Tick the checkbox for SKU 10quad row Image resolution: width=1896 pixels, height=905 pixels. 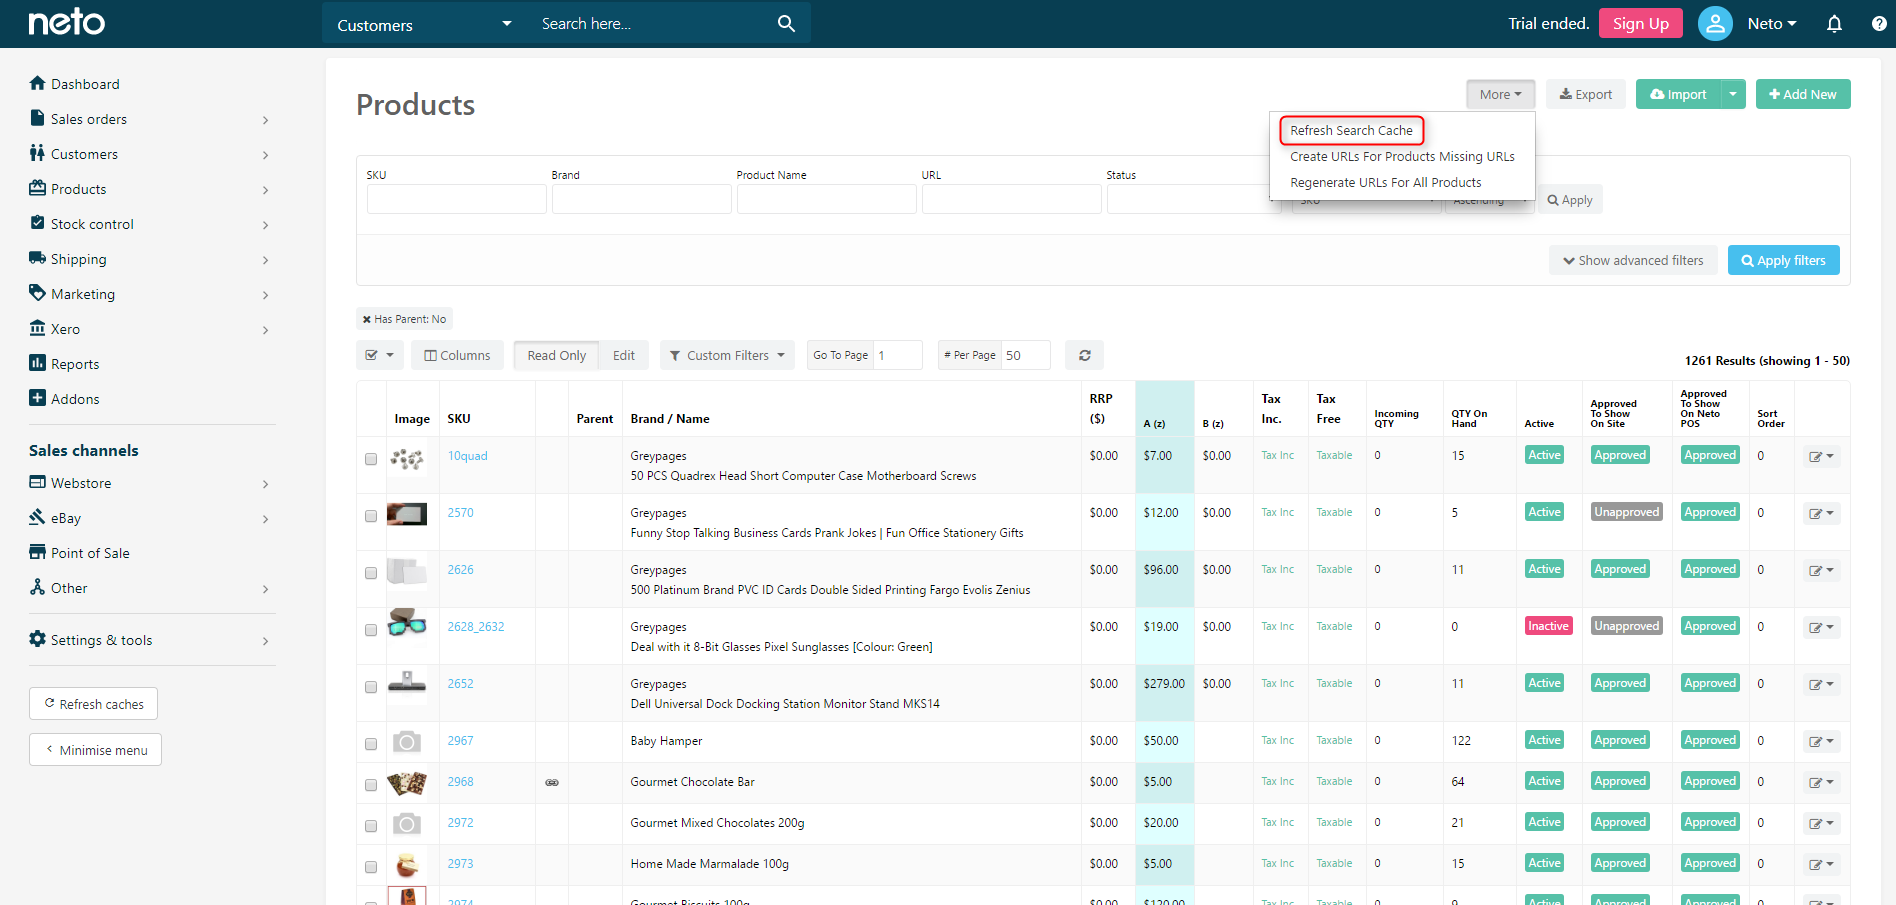pyautogui.click(x=371, y=459)
